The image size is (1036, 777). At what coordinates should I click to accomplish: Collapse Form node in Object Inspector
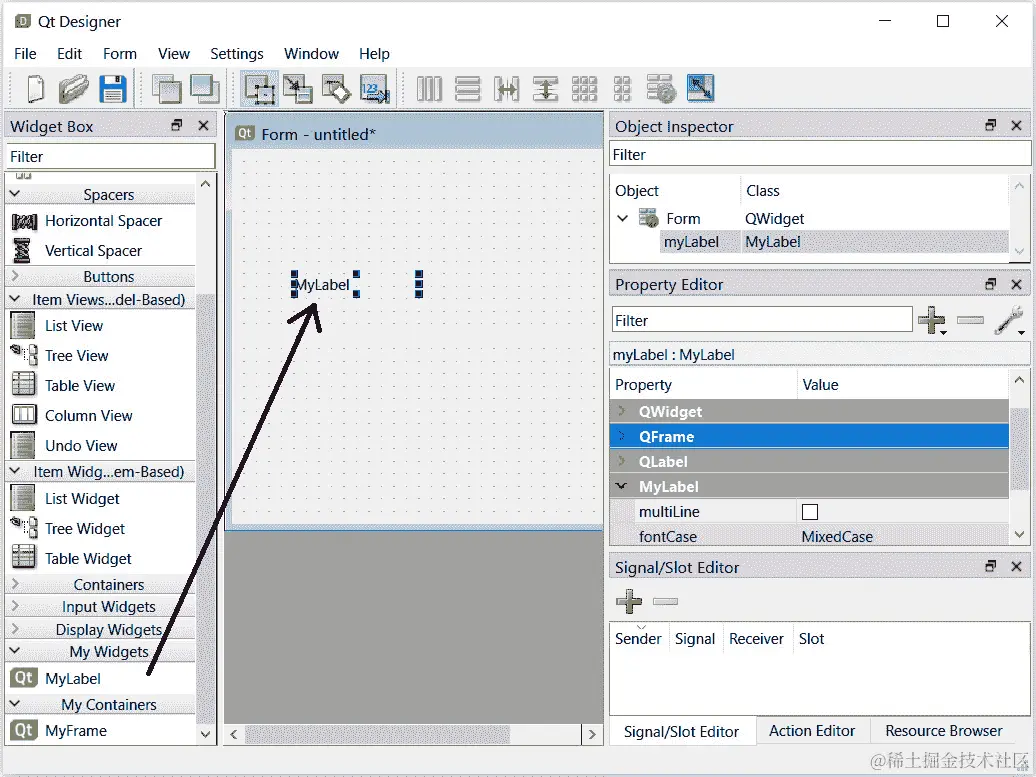622,218
